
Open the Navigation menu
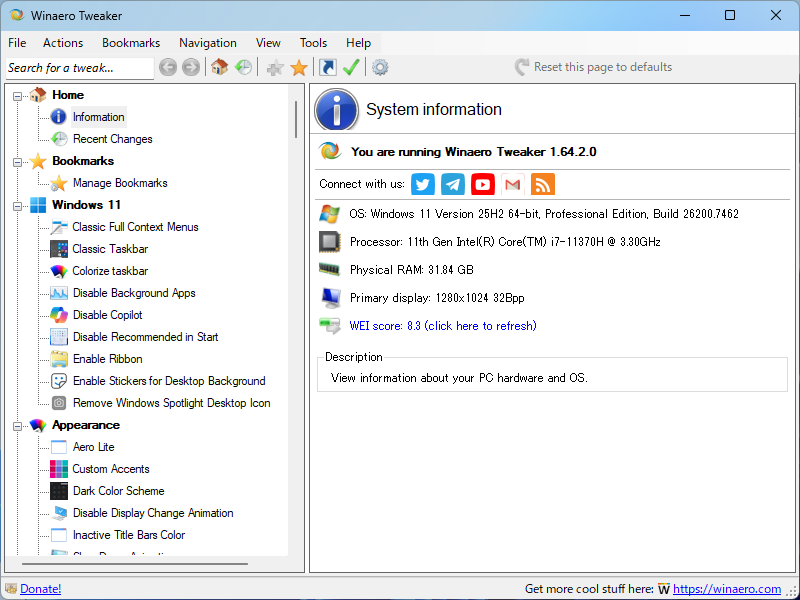click(208, 43)
